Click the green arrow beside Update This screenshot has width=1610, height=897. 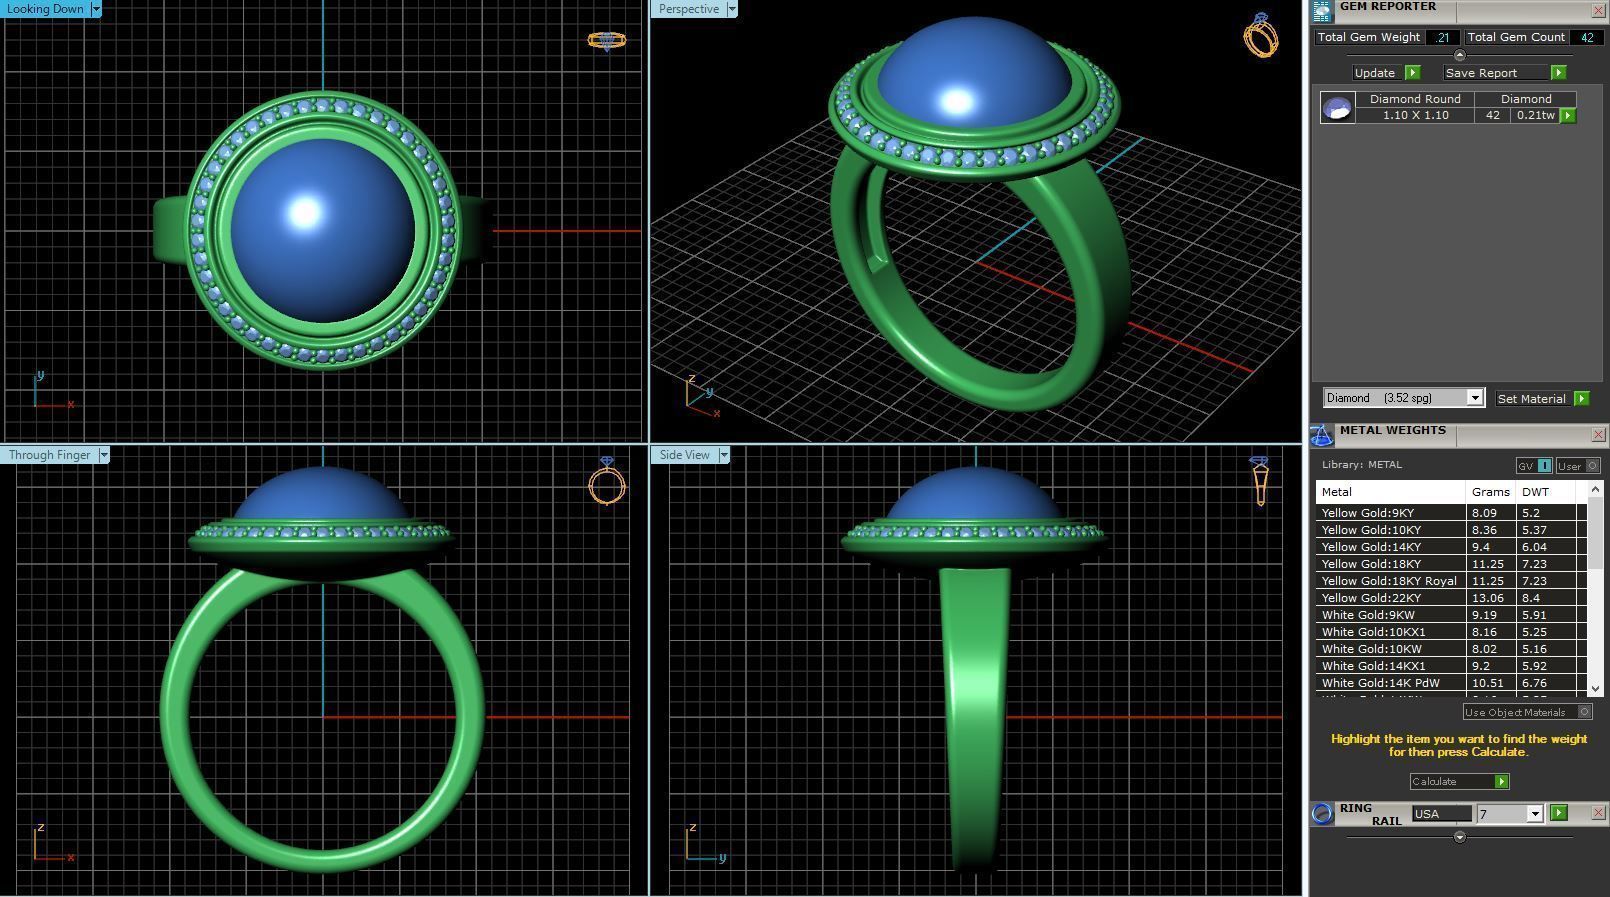pyautogui.click(x=1412, y=73)
